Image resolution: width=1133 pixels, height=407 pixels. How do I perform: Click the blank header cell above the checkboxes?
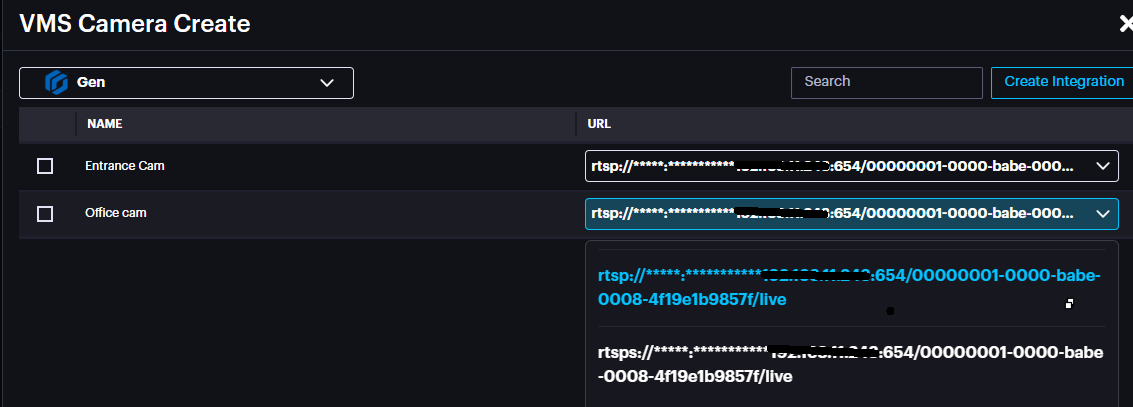coord(47,124)
